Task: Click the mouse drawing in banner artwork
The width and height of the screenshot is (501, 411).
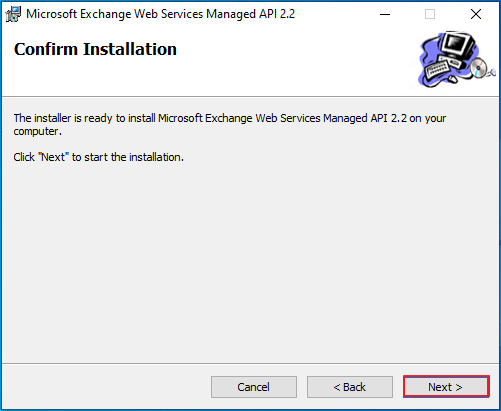Action: [x=452, y=79]
